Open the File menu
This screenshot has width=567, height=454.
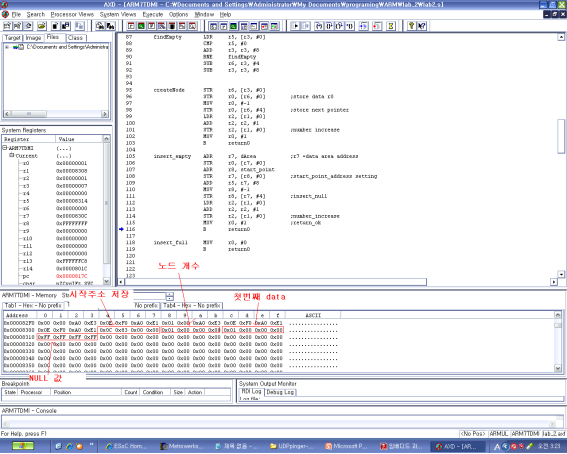(16, 14)
